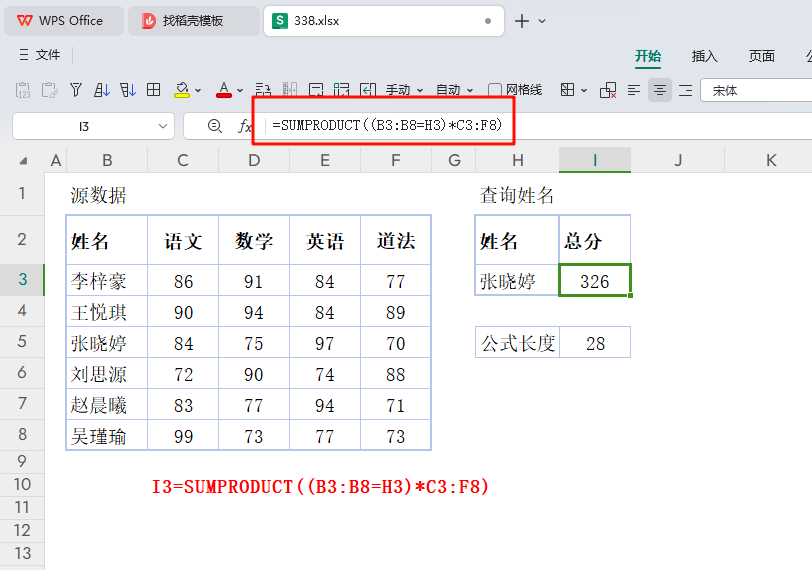Click the 道法 header cell

point(396,241)
